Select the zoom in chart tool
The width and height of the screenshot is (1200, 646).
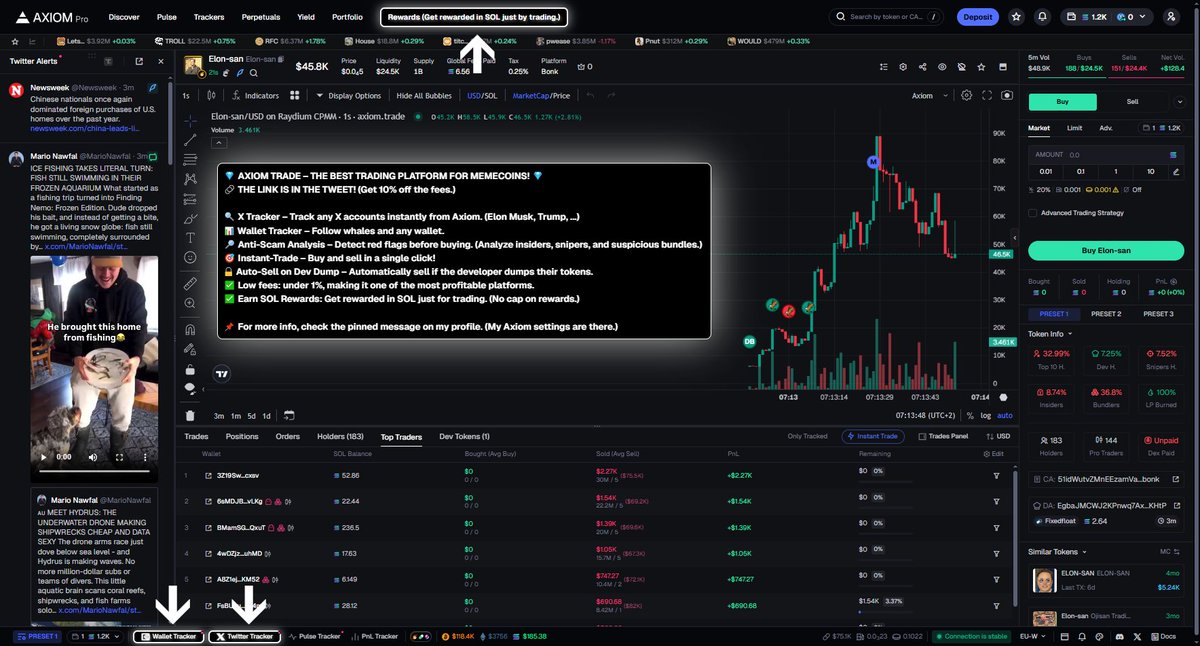(x=190, y=305)
